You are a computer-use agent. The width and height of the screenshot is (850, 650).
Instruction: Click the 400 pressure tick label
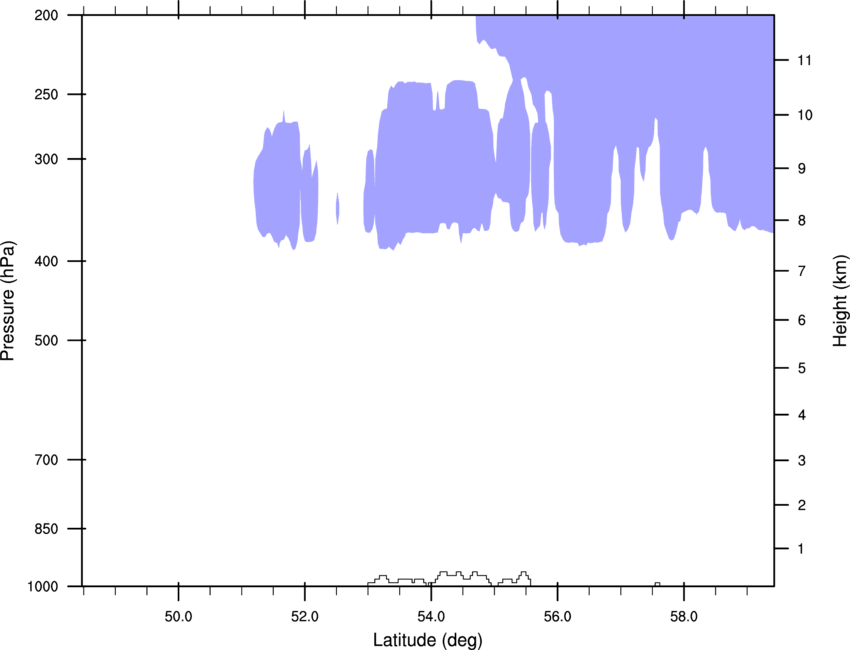pyautogui.click(x=46, y=261)
